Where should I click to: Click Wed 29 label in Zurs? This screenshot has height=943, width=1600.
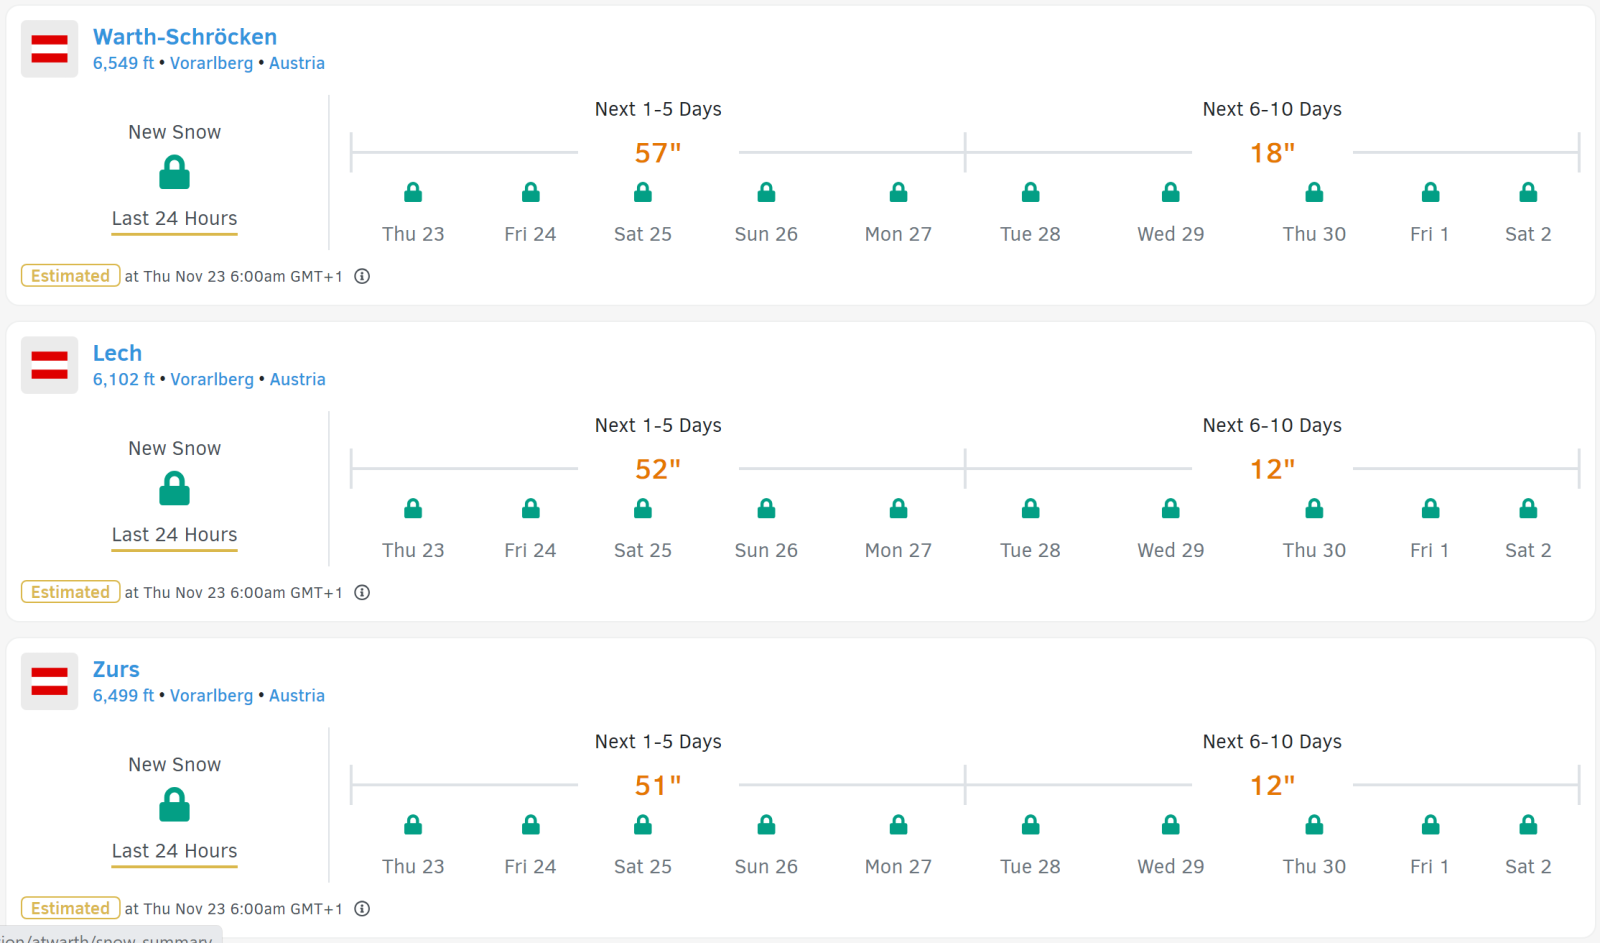pyautogui.click(x=1171, y=866)
